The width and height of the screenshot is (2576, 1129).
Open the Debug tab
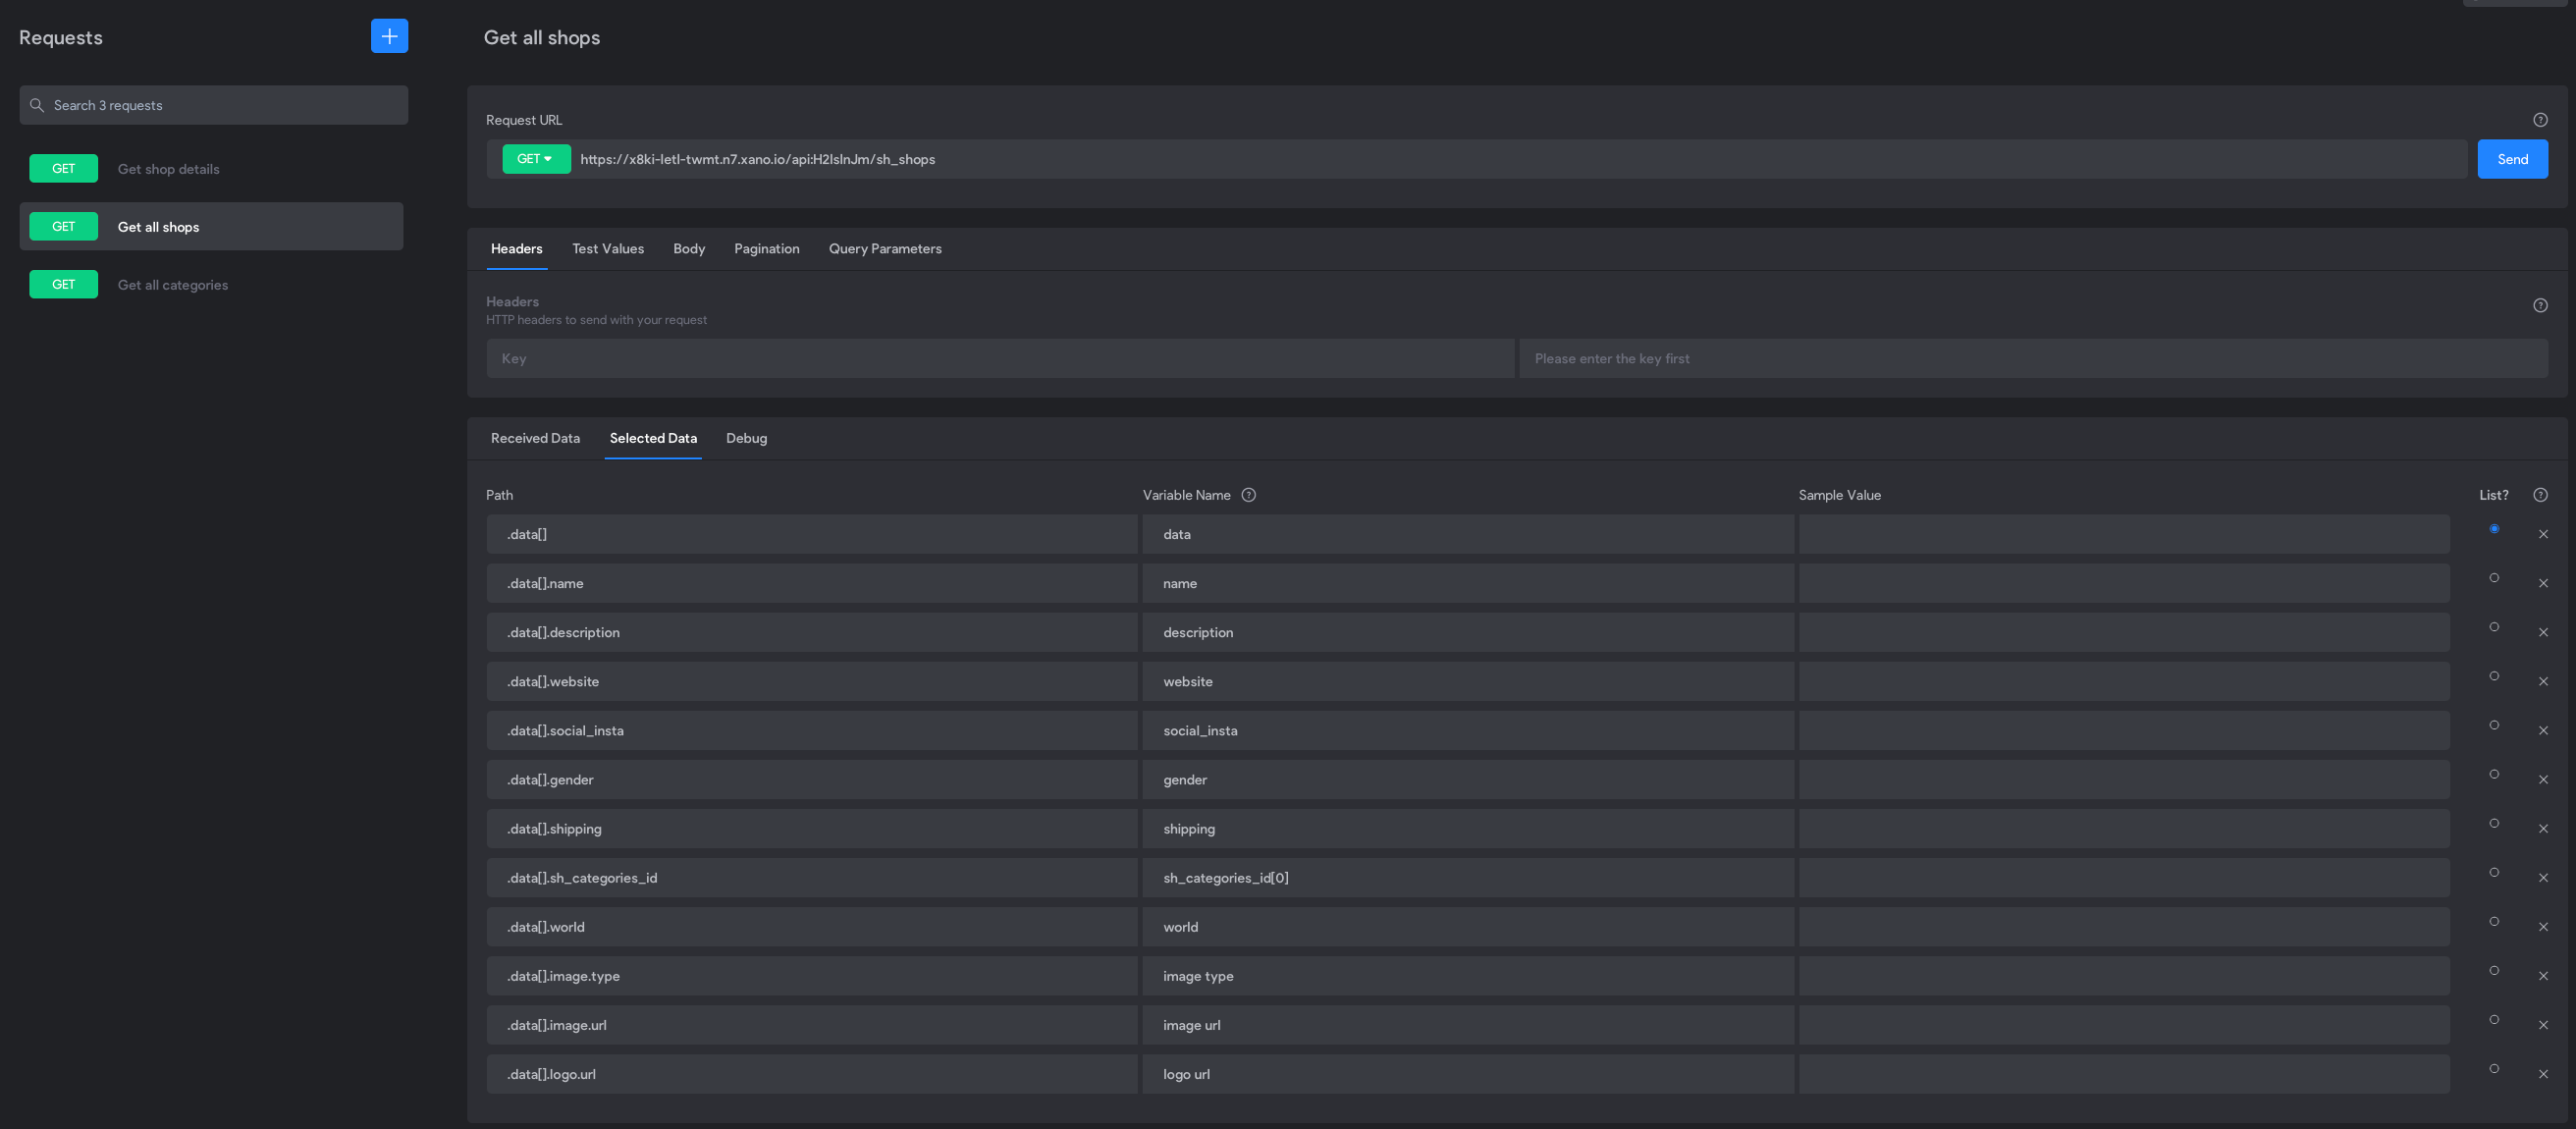pos(746,438)
